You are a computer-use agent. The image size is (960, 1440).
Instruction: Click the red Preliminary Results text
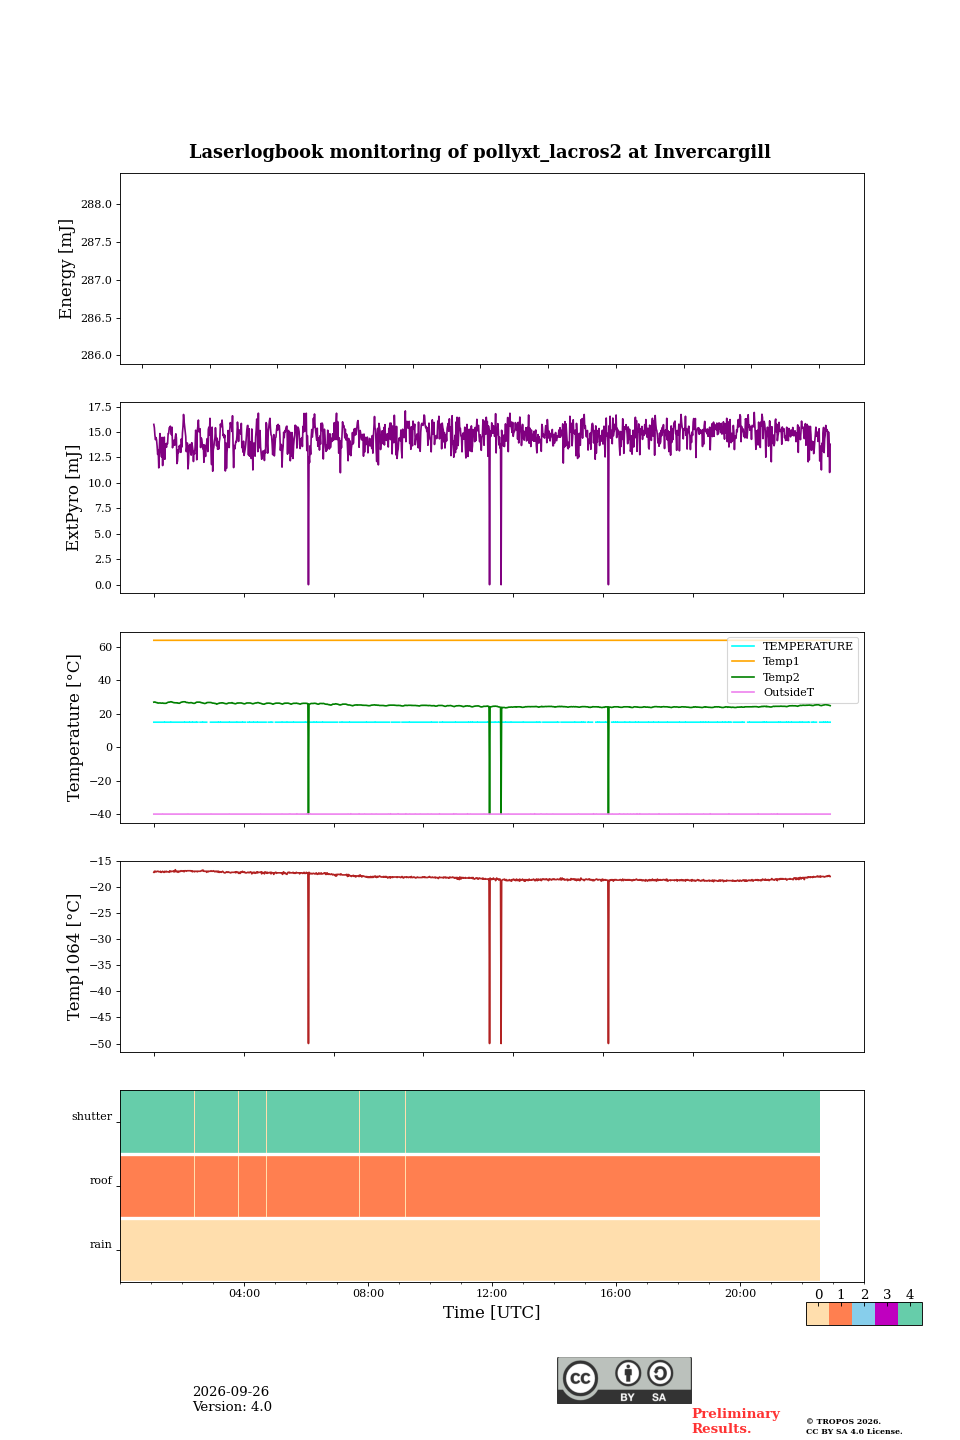pyautogui.click(x=735, y=1421)
